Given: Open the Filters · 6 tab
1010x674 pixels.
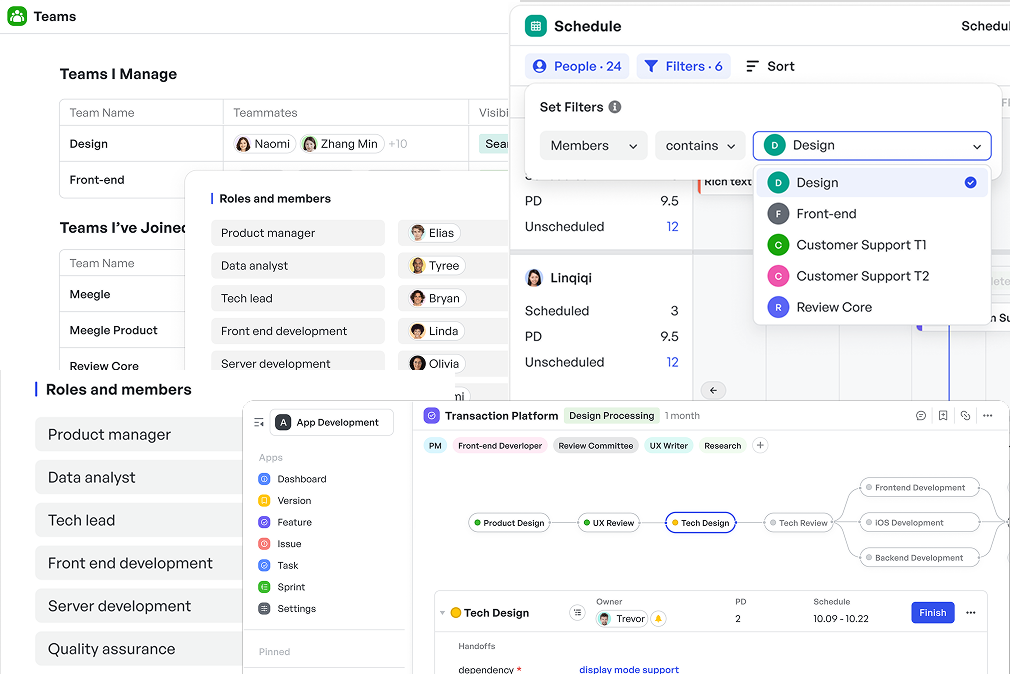Looking at the screenshot, I should 684,66.
